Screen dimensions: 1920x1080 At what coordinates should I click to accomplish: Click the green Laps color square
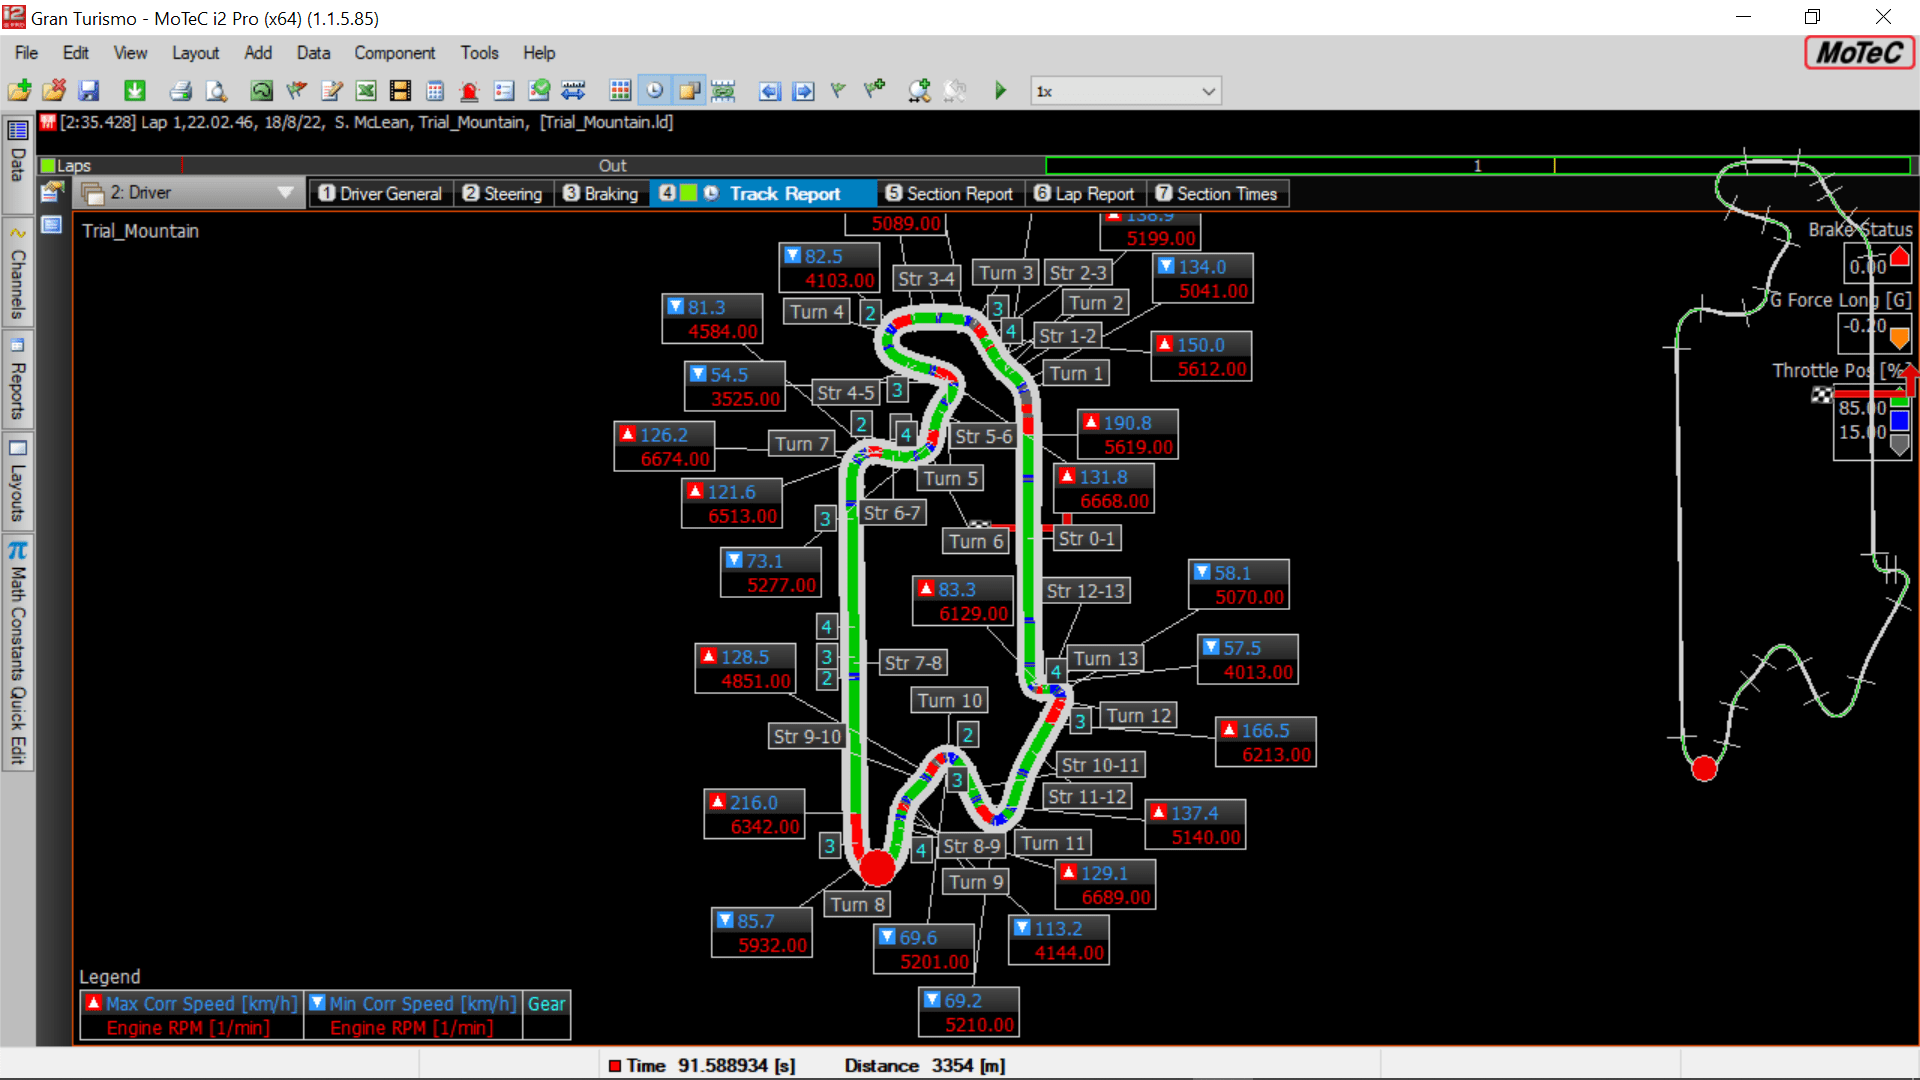tap(47, 165)
